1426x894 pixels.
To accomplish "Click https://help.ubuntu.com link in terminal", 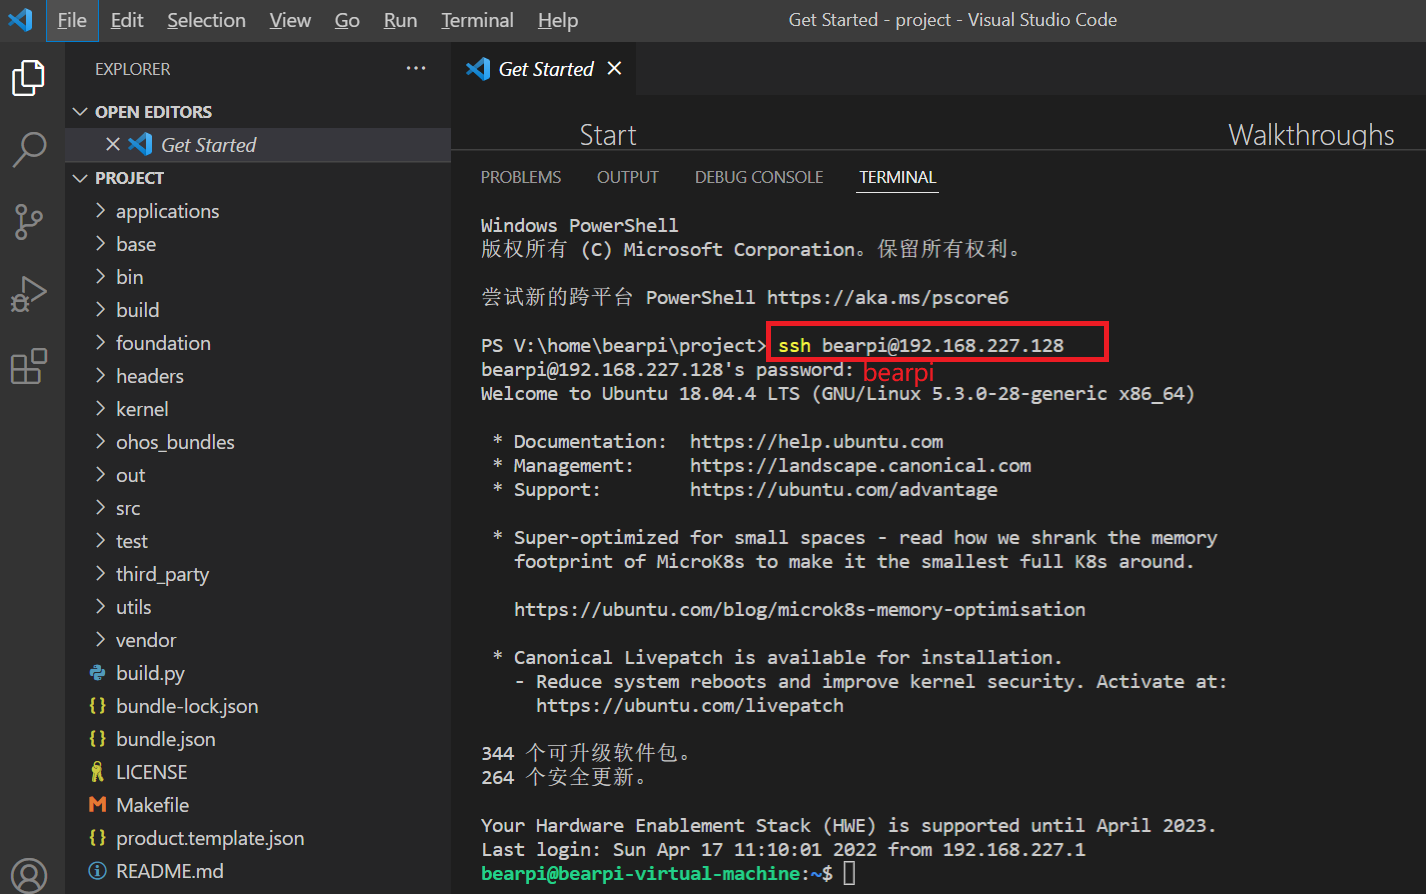I will pyautogui.click(x=816, y=441).
